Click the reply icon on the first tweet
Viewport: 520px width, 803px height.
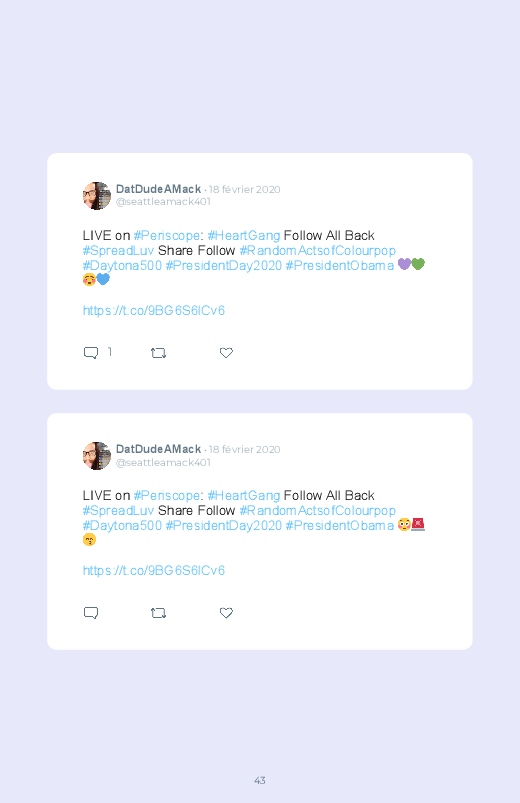91,353
